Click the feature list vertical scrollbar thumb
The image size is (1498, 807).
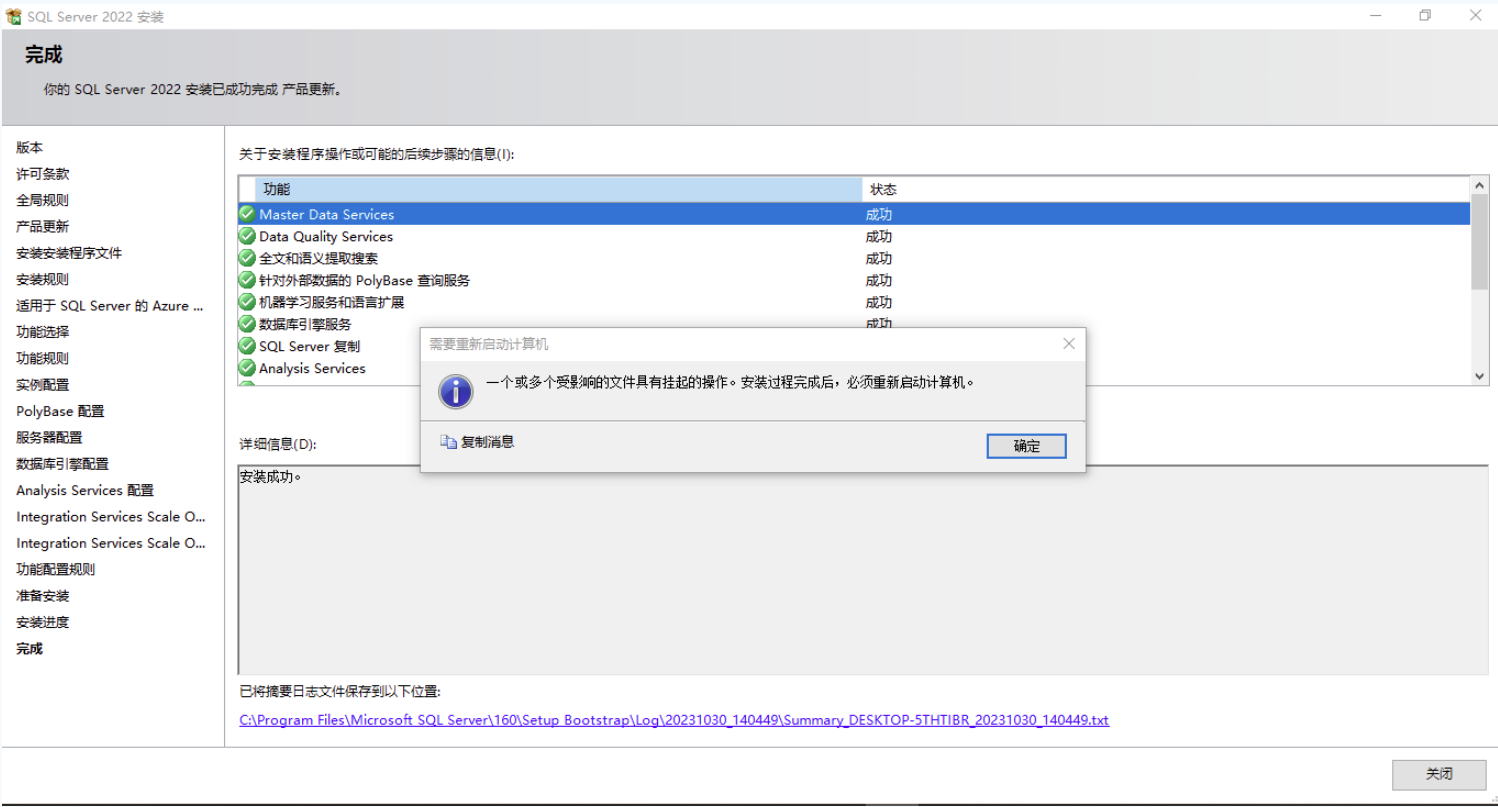pyautogui.click(x=1480, y=241)
